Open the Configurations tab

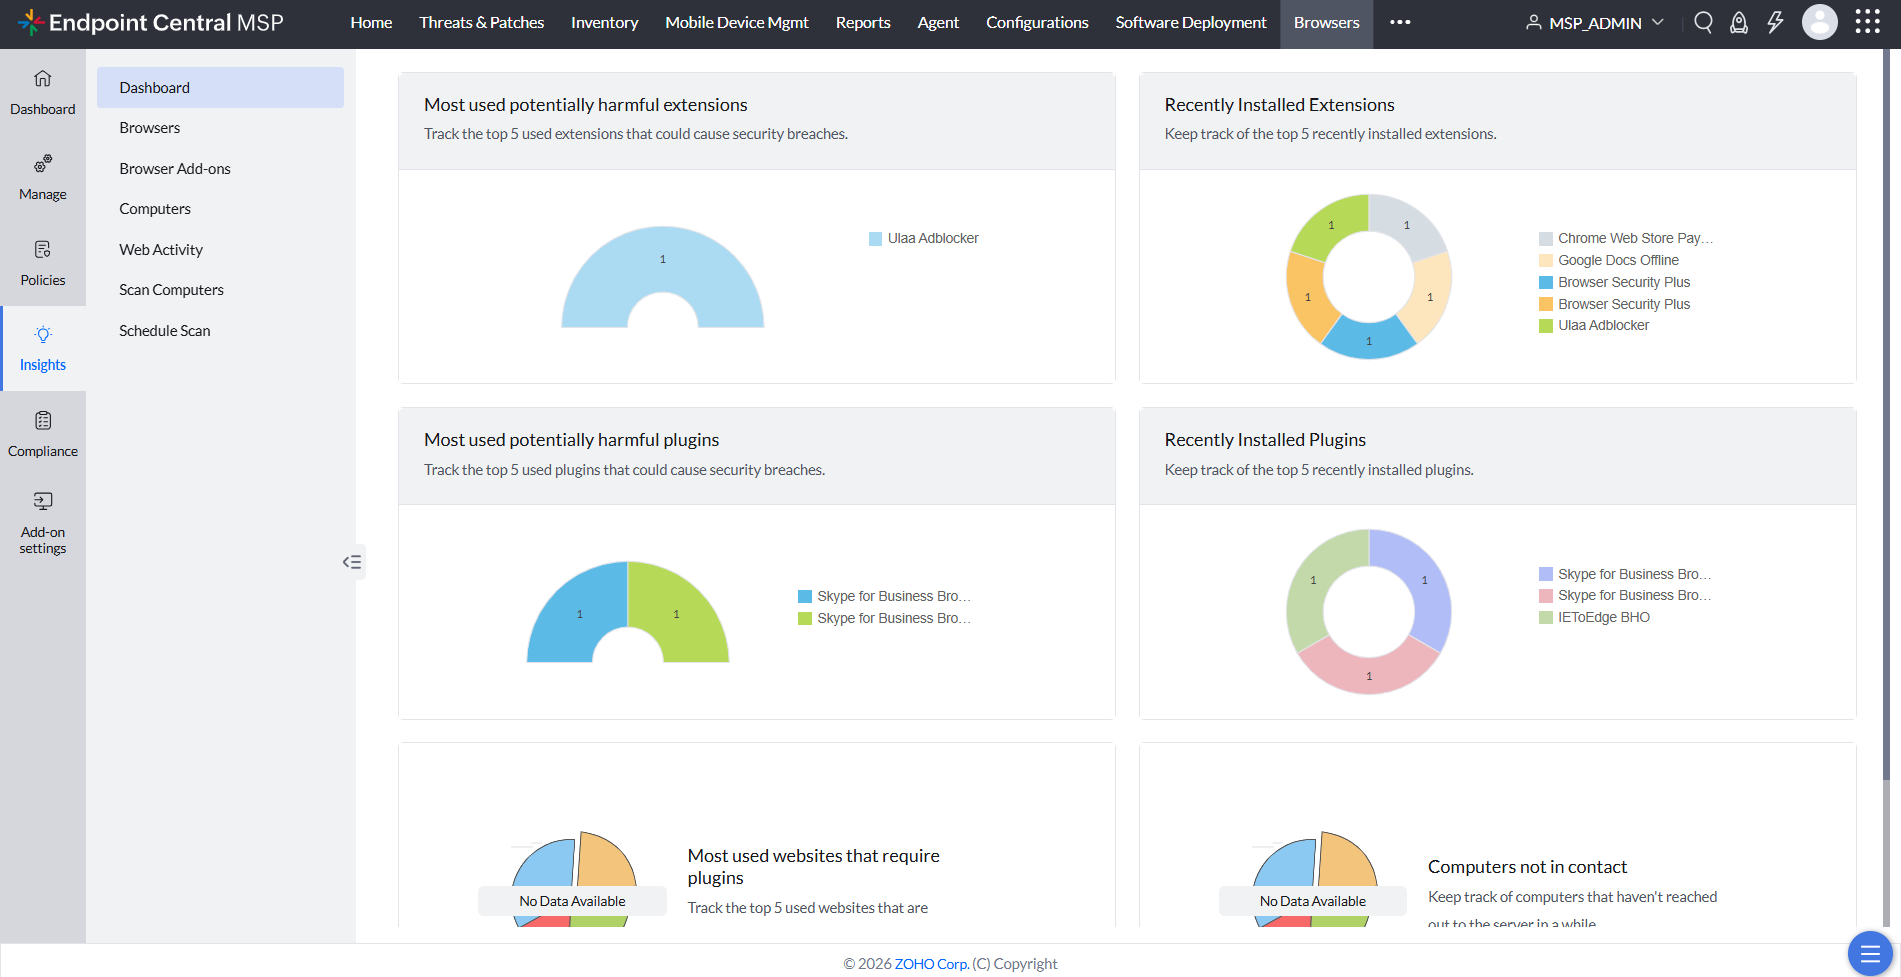click(1037, 22)
